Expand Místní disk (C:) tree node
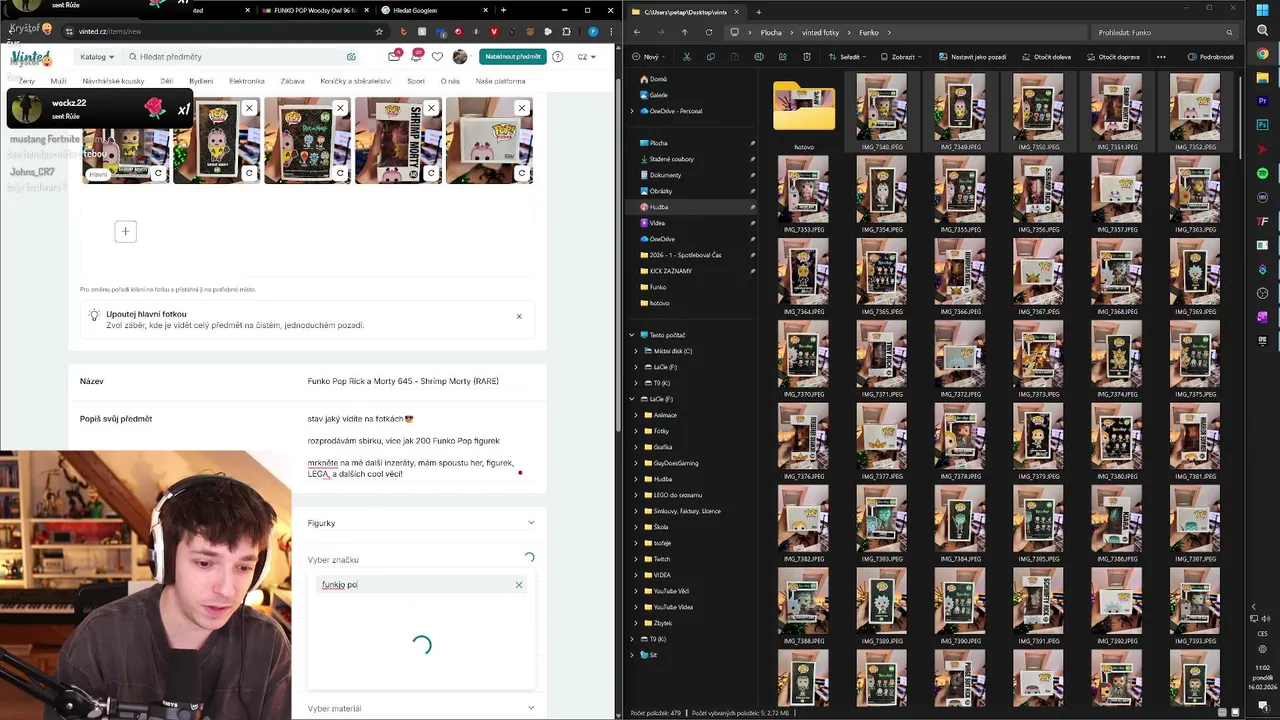 [636, 351]
